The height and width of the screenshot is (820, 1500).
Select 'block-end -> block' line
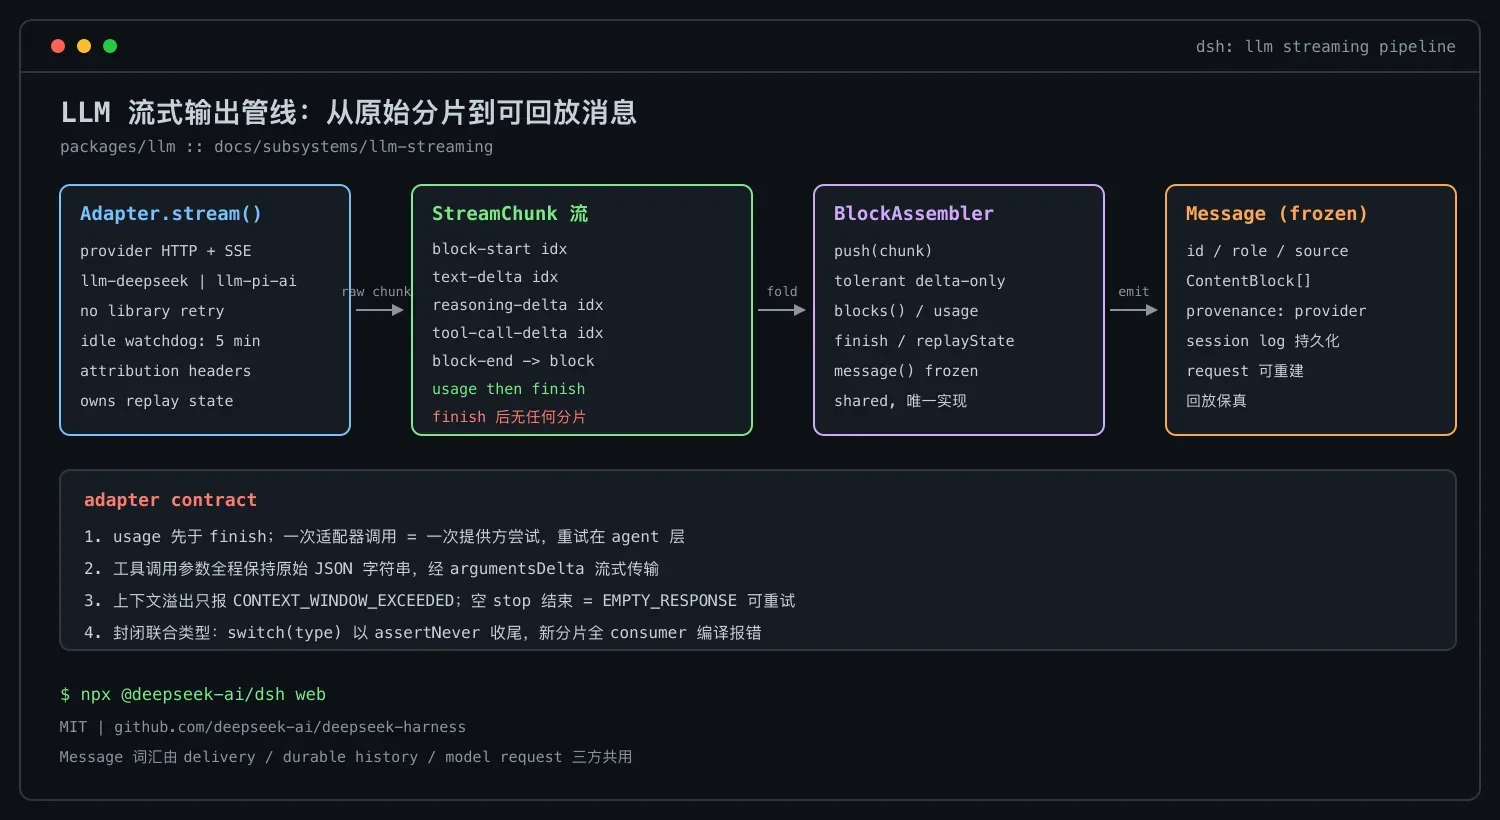point(513,361)
